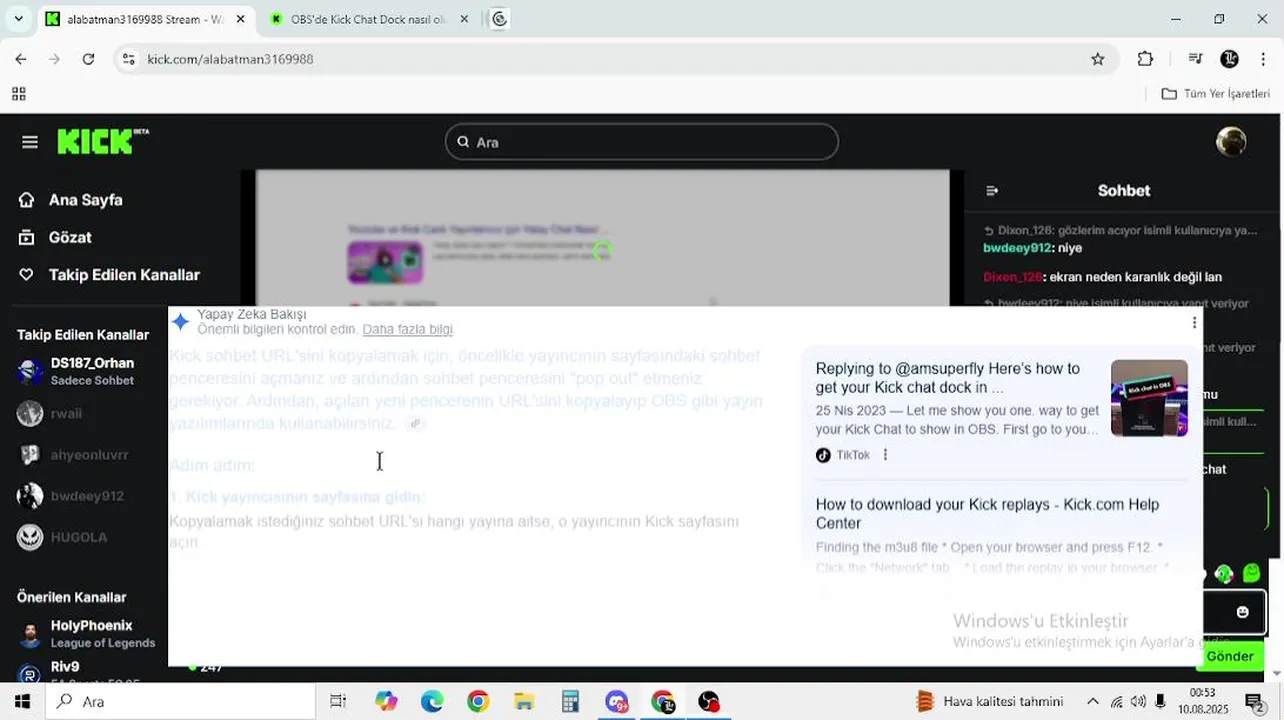Open the Chrome profile icon
The width and height of the screenshot is (1284, 720).
coord(1230,59)
